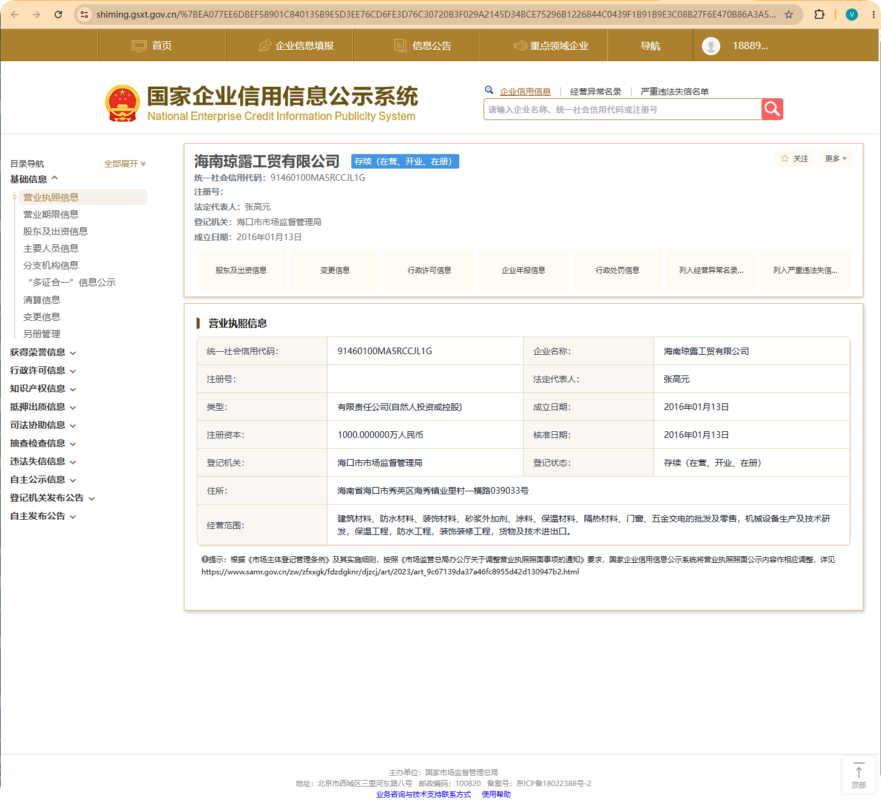Open the 更多 dropdown menu
881x800 pixels.
point(835,158)
